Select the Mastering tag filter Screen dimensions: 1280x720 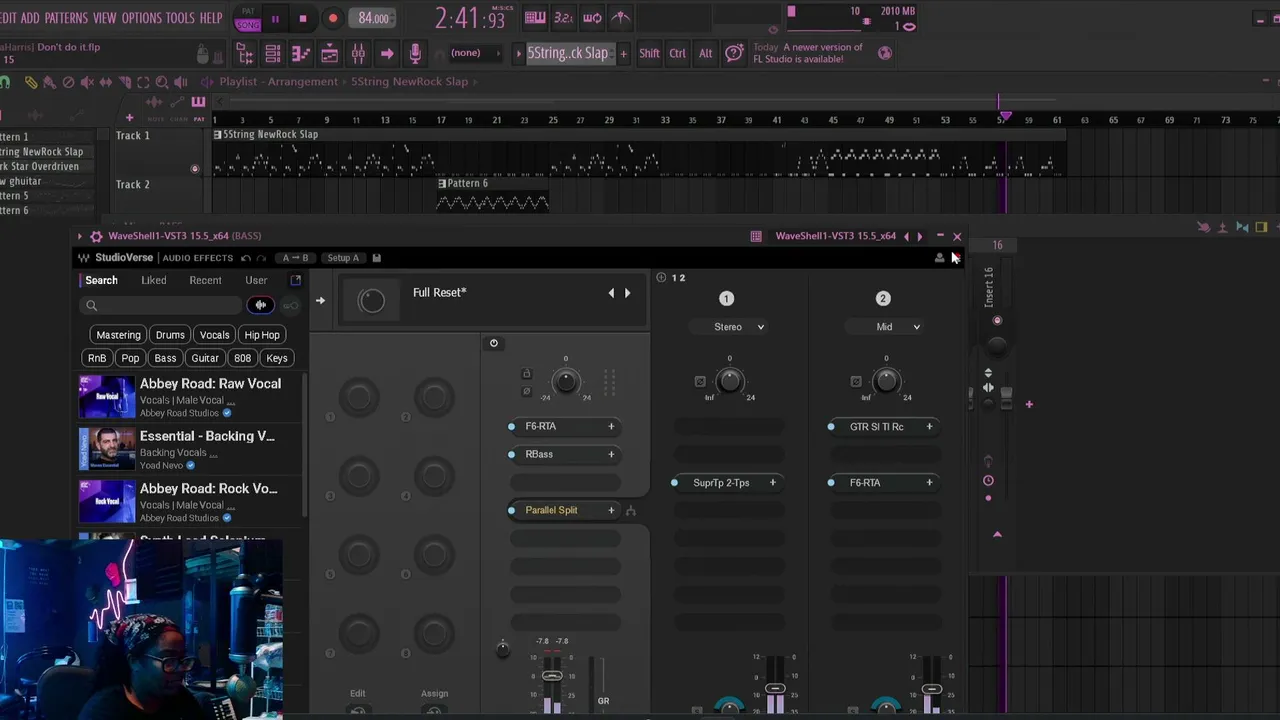118,335
